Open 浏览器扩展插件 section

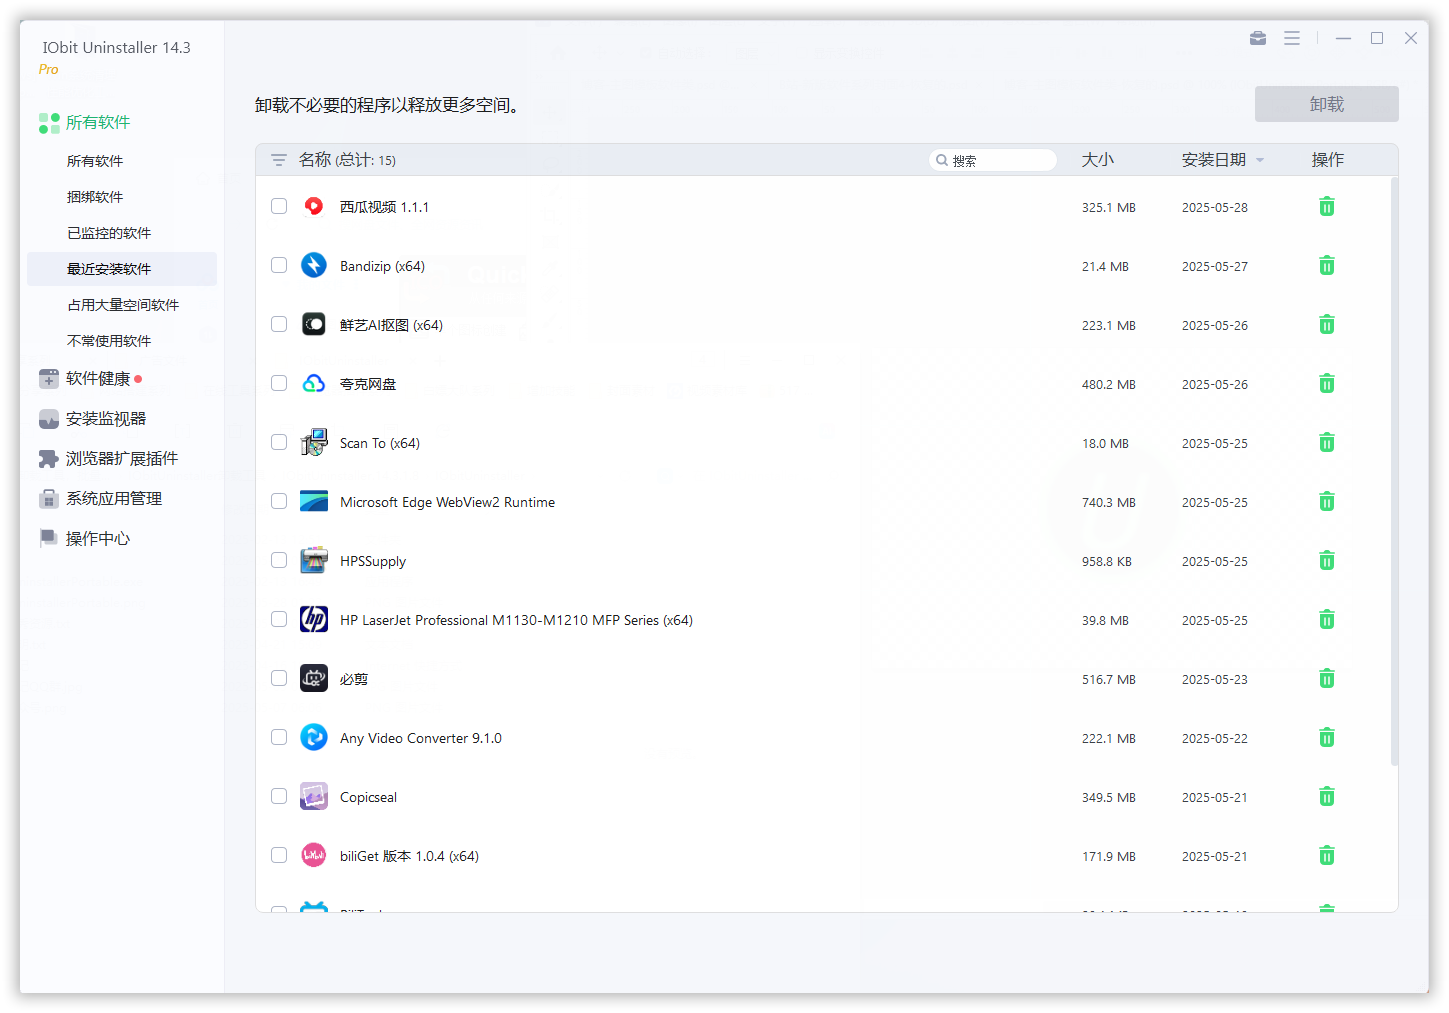(x=108, y=459)
